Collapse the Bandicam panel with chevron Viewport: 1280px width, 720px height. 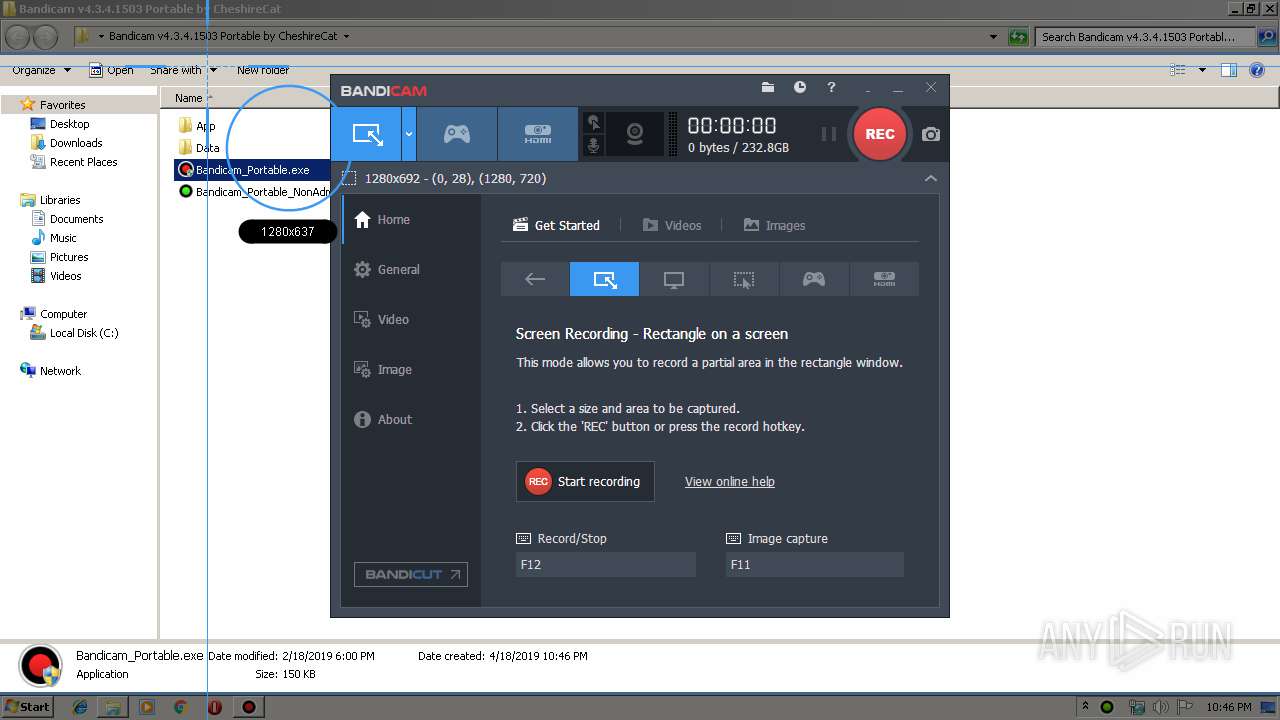point(931,178)
